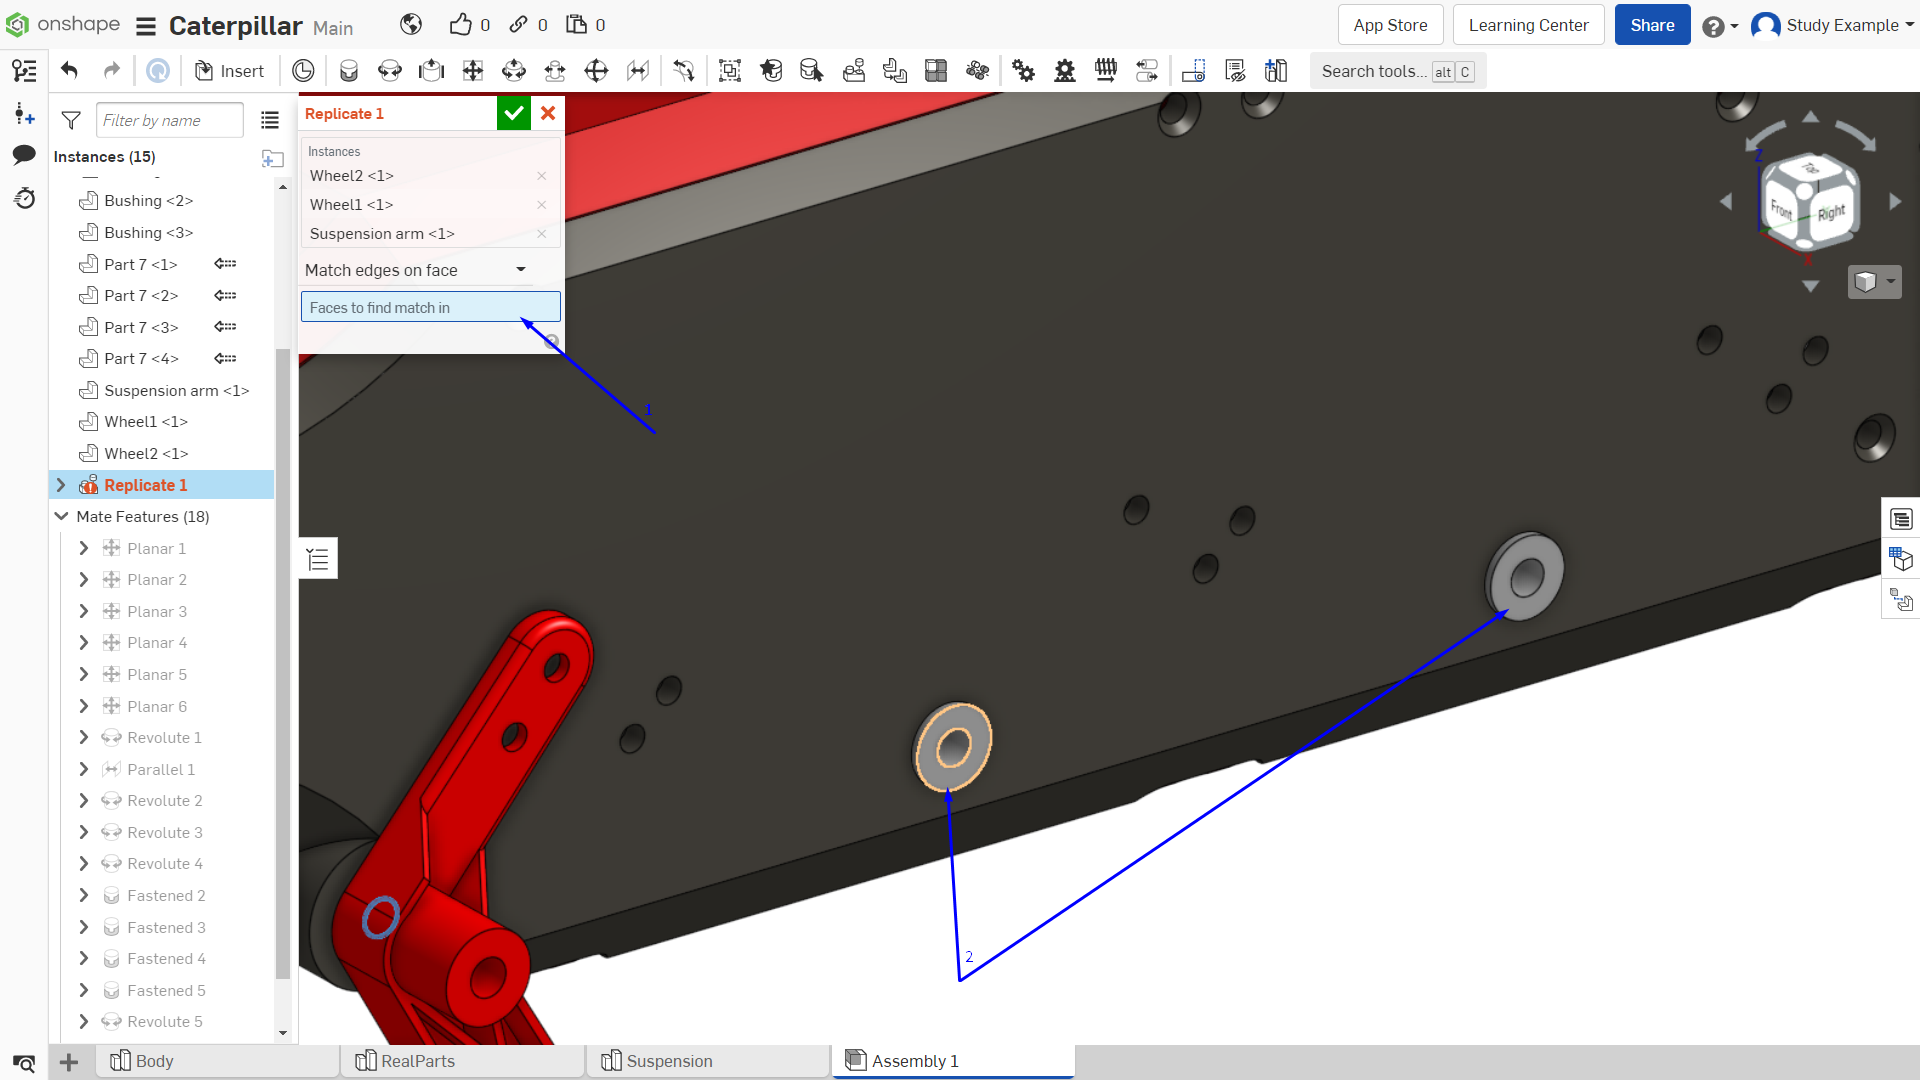Select the Rack and pinion relation tool
This screenshot has height=1080, width=1920.
1065,71
